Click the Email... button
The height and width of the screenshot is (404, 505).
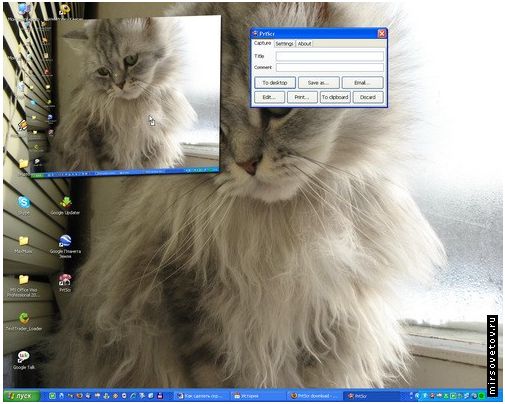[362, 83]
